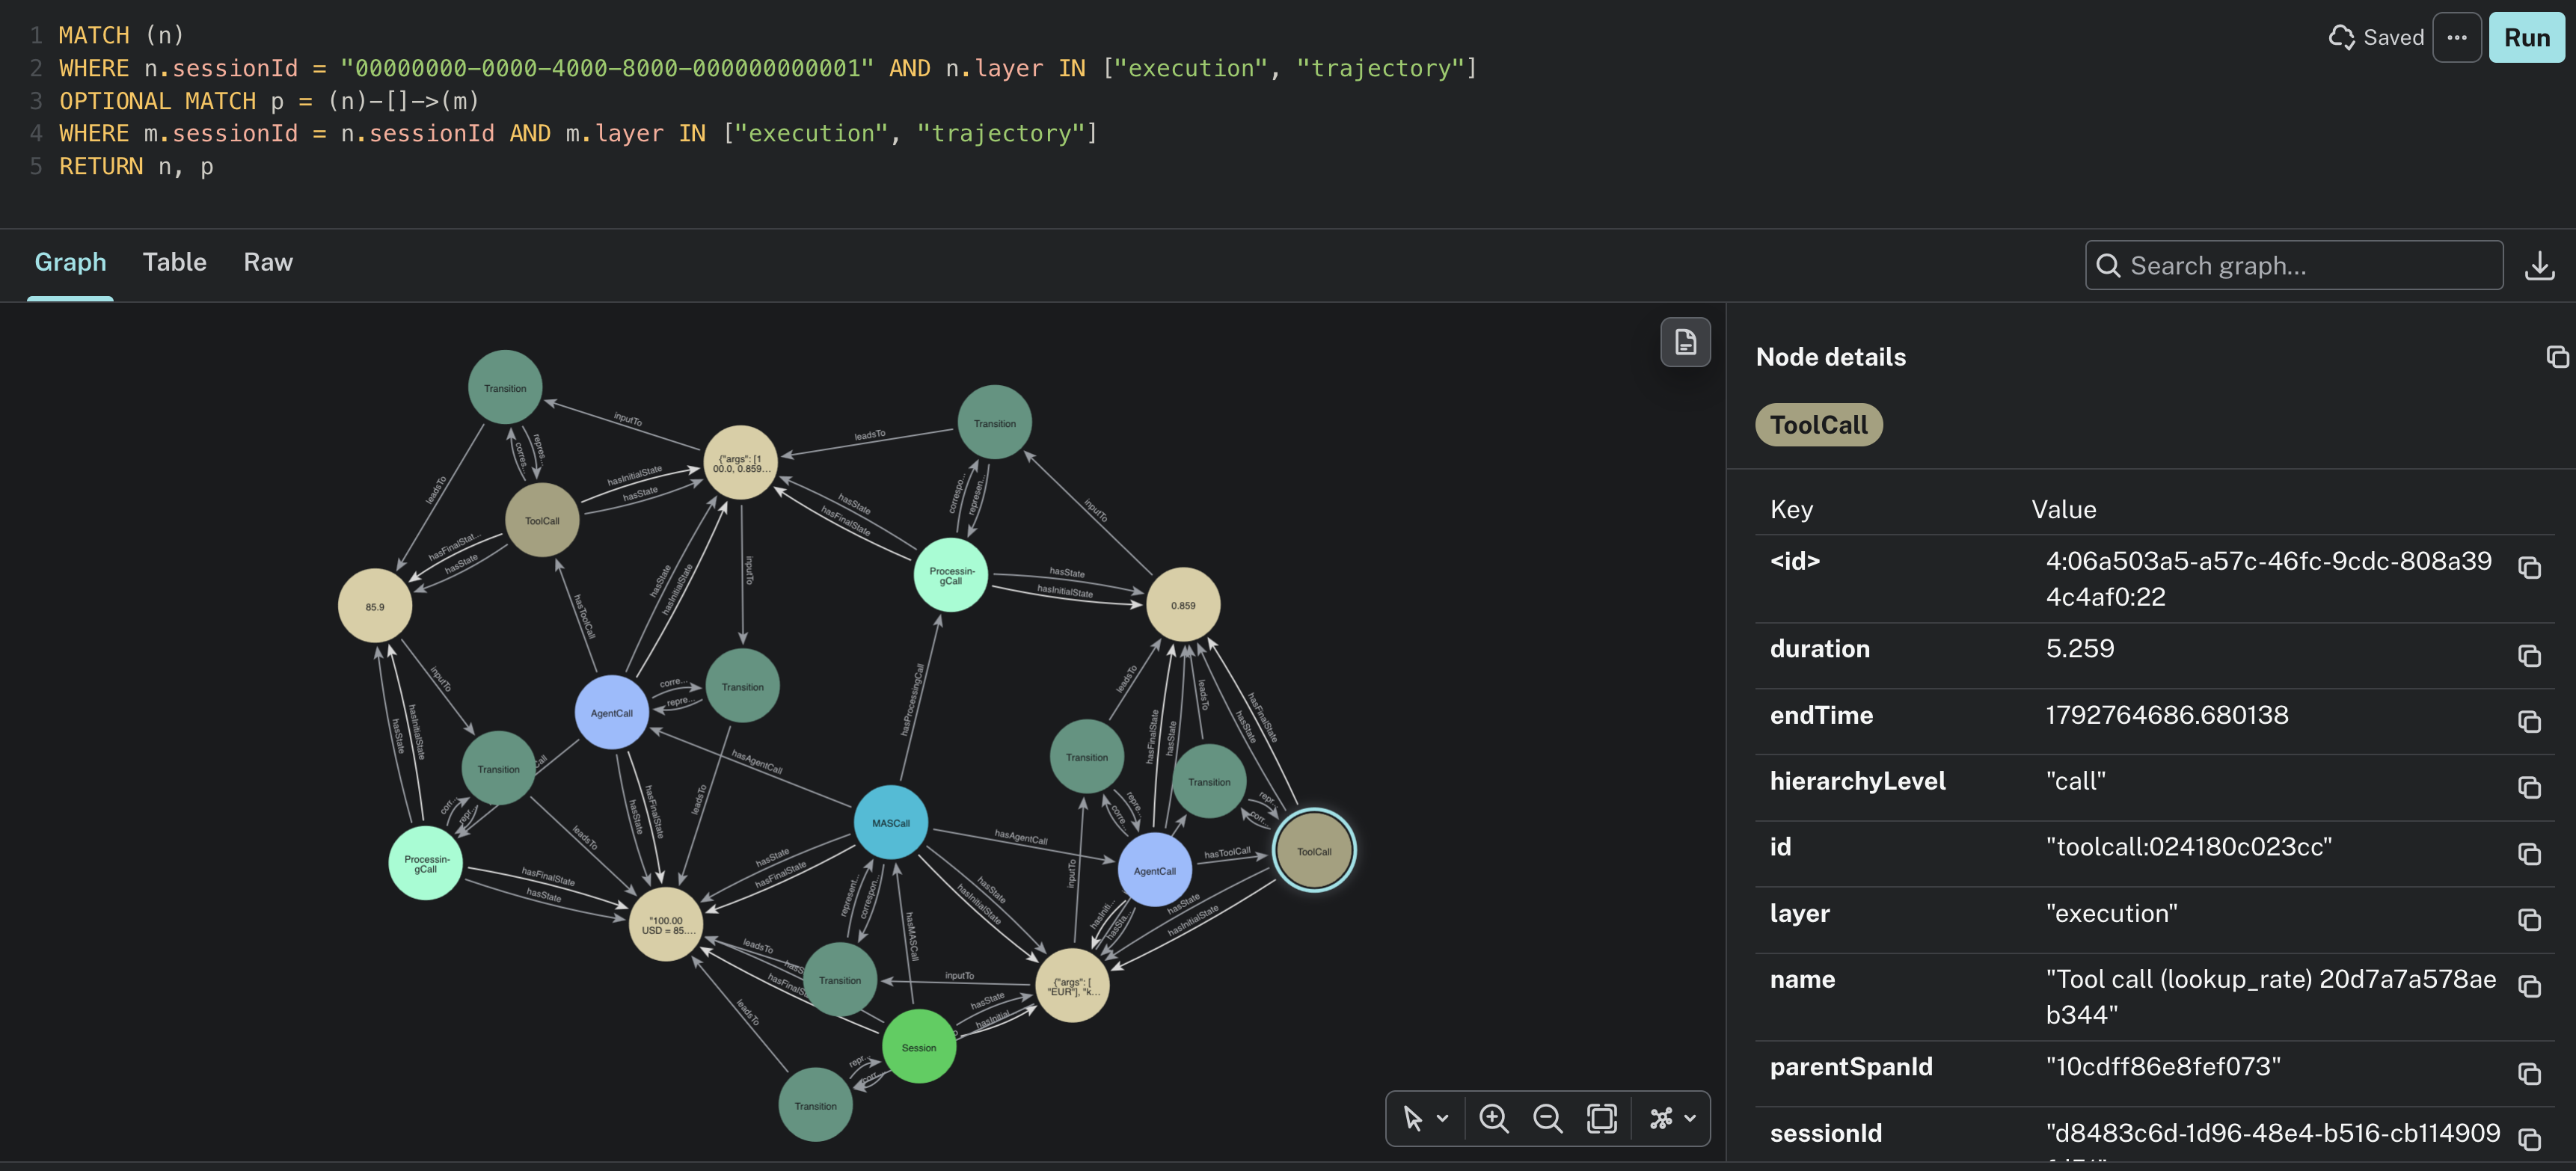Select the ToolCall node at upper left
This screenshot has width=2576, height=1171.
click(542, 520)
